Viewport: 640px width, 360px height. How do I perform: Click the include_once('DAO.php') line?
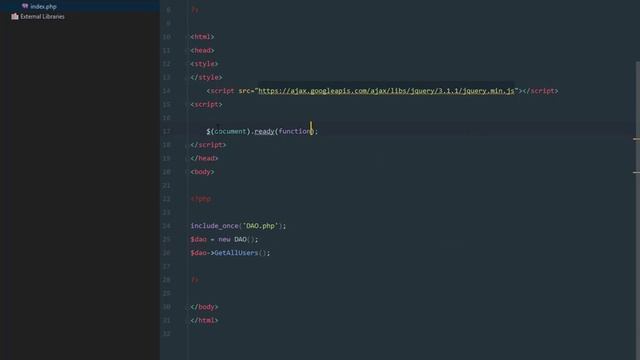tap(238, 226)
